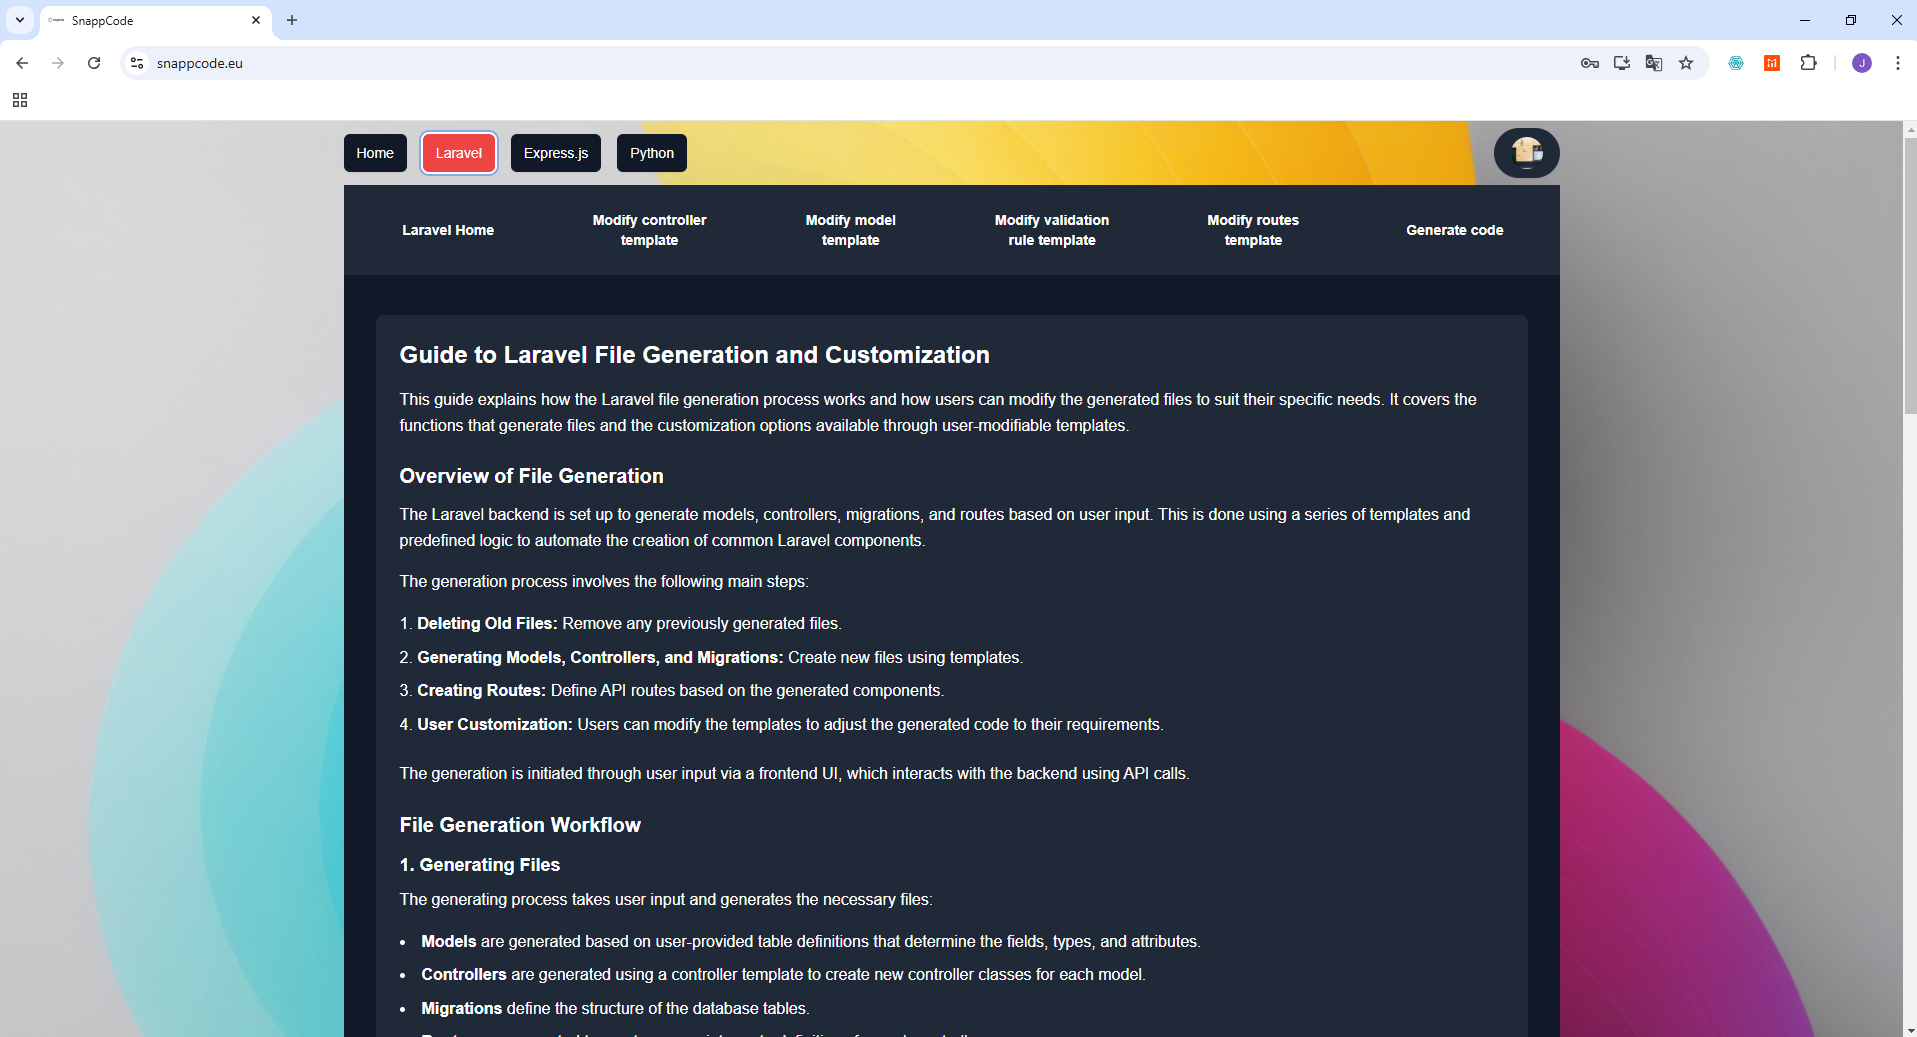Switch to Python framework

[652, 153]
